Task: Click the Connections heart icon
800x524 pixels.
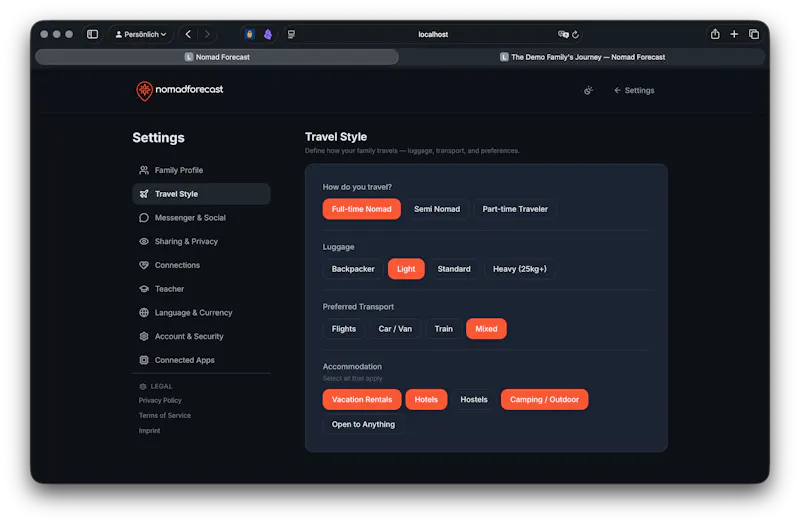Action: 144,265
